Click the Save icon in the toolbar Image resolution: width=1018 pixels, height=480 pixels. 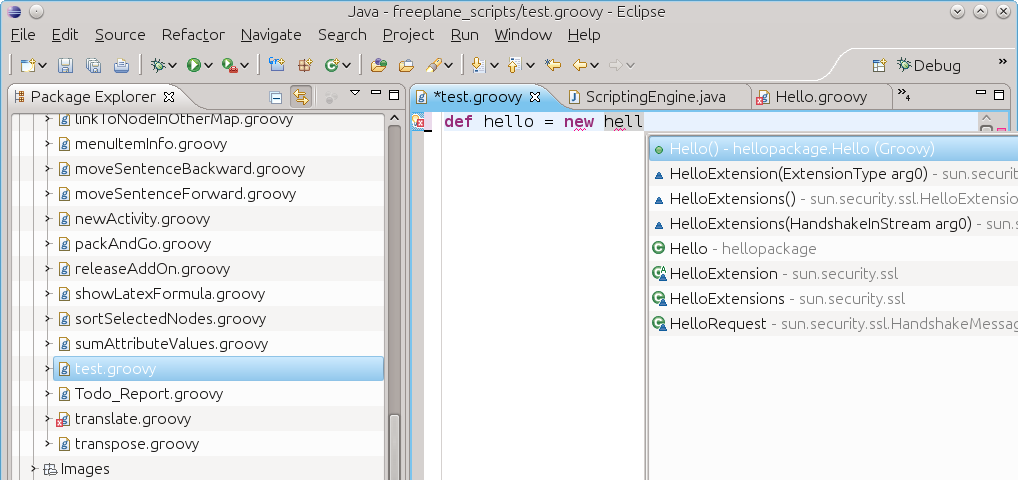(65, 65)
